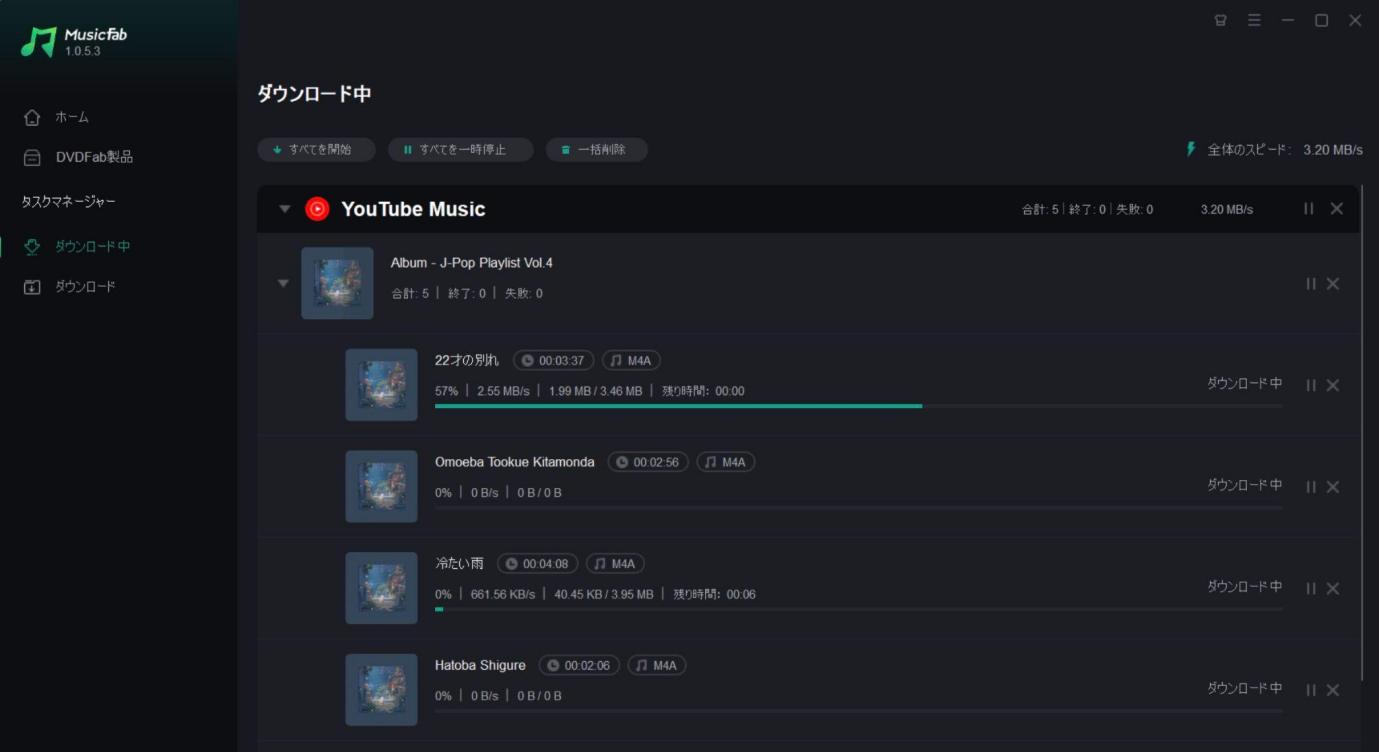Screen dimensions: 1379x752
Task: Click the M4A badge on 22才の別れ
Action: click(x=631, y=361)
